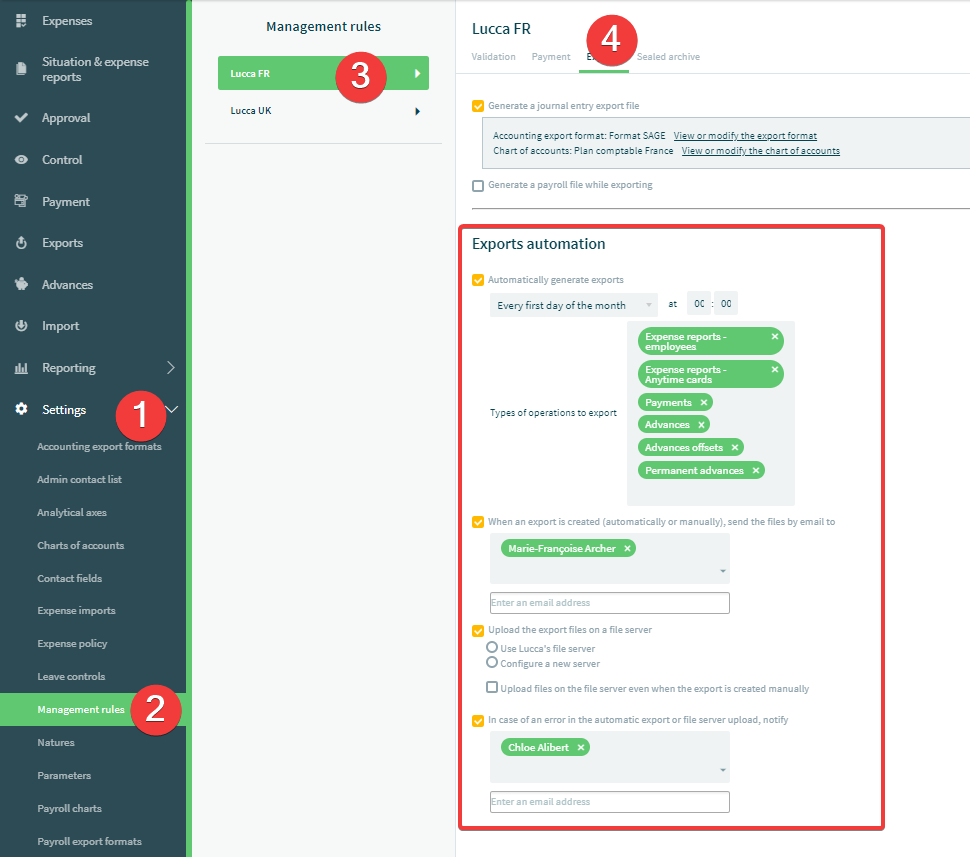The width and height of the screenshot is (970, 857).
Task: Switch to the Payment tab
Action: (551, 57)
